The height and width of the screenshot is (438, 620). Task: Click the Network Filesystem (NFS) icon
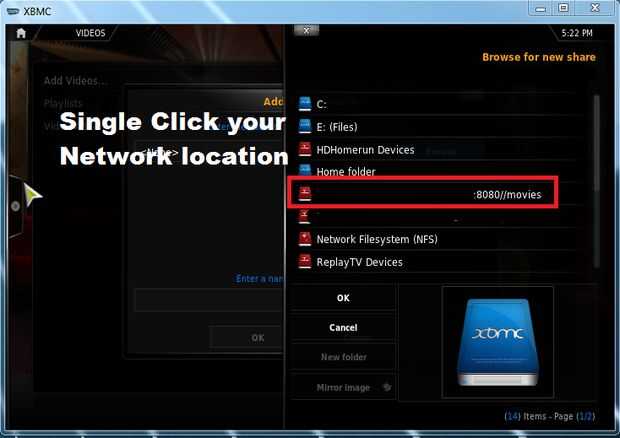click(305, 239)
